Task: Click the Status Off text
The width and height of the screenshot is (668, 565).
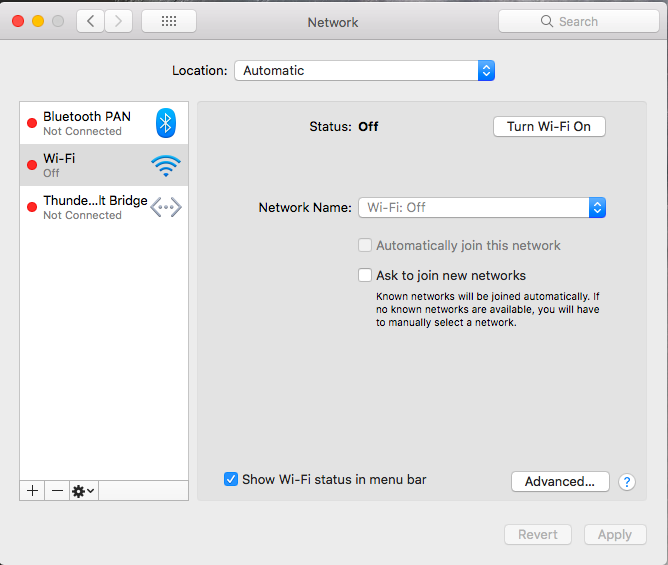Action: (343, 127)
